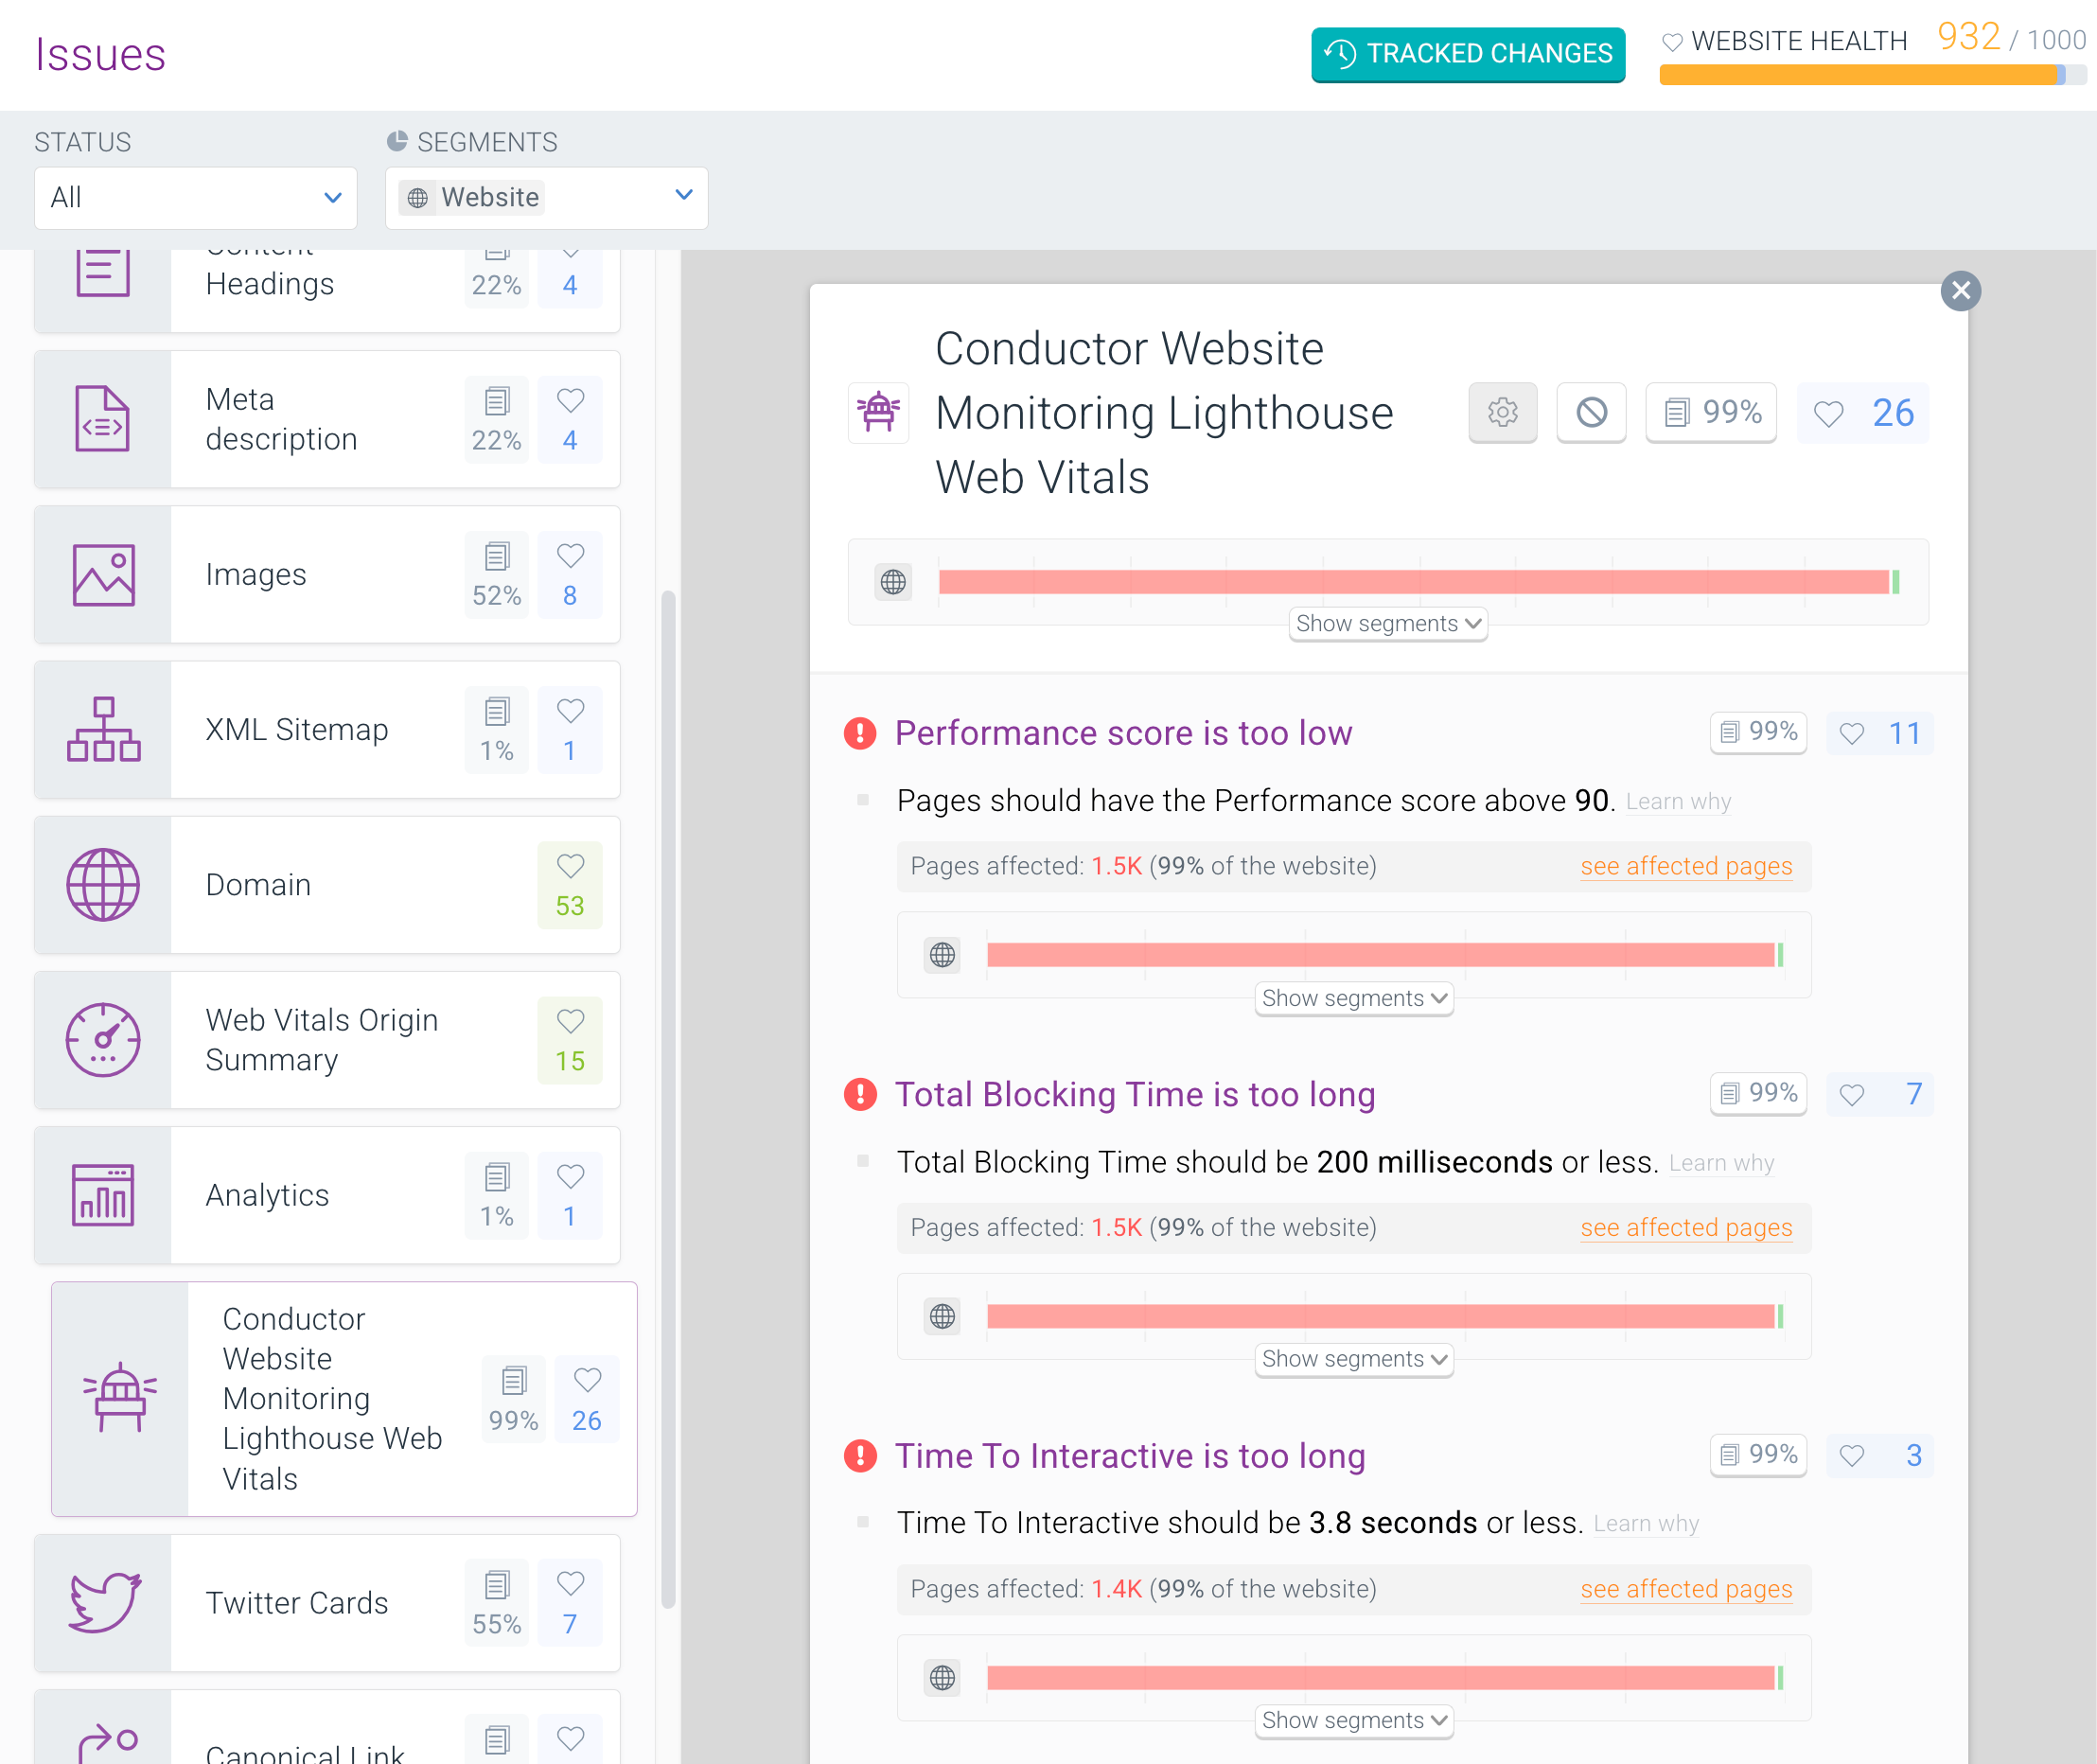Screen dimensions: 2097x1764
Task: Open the Analytics category
Action: coord(327,1195)
